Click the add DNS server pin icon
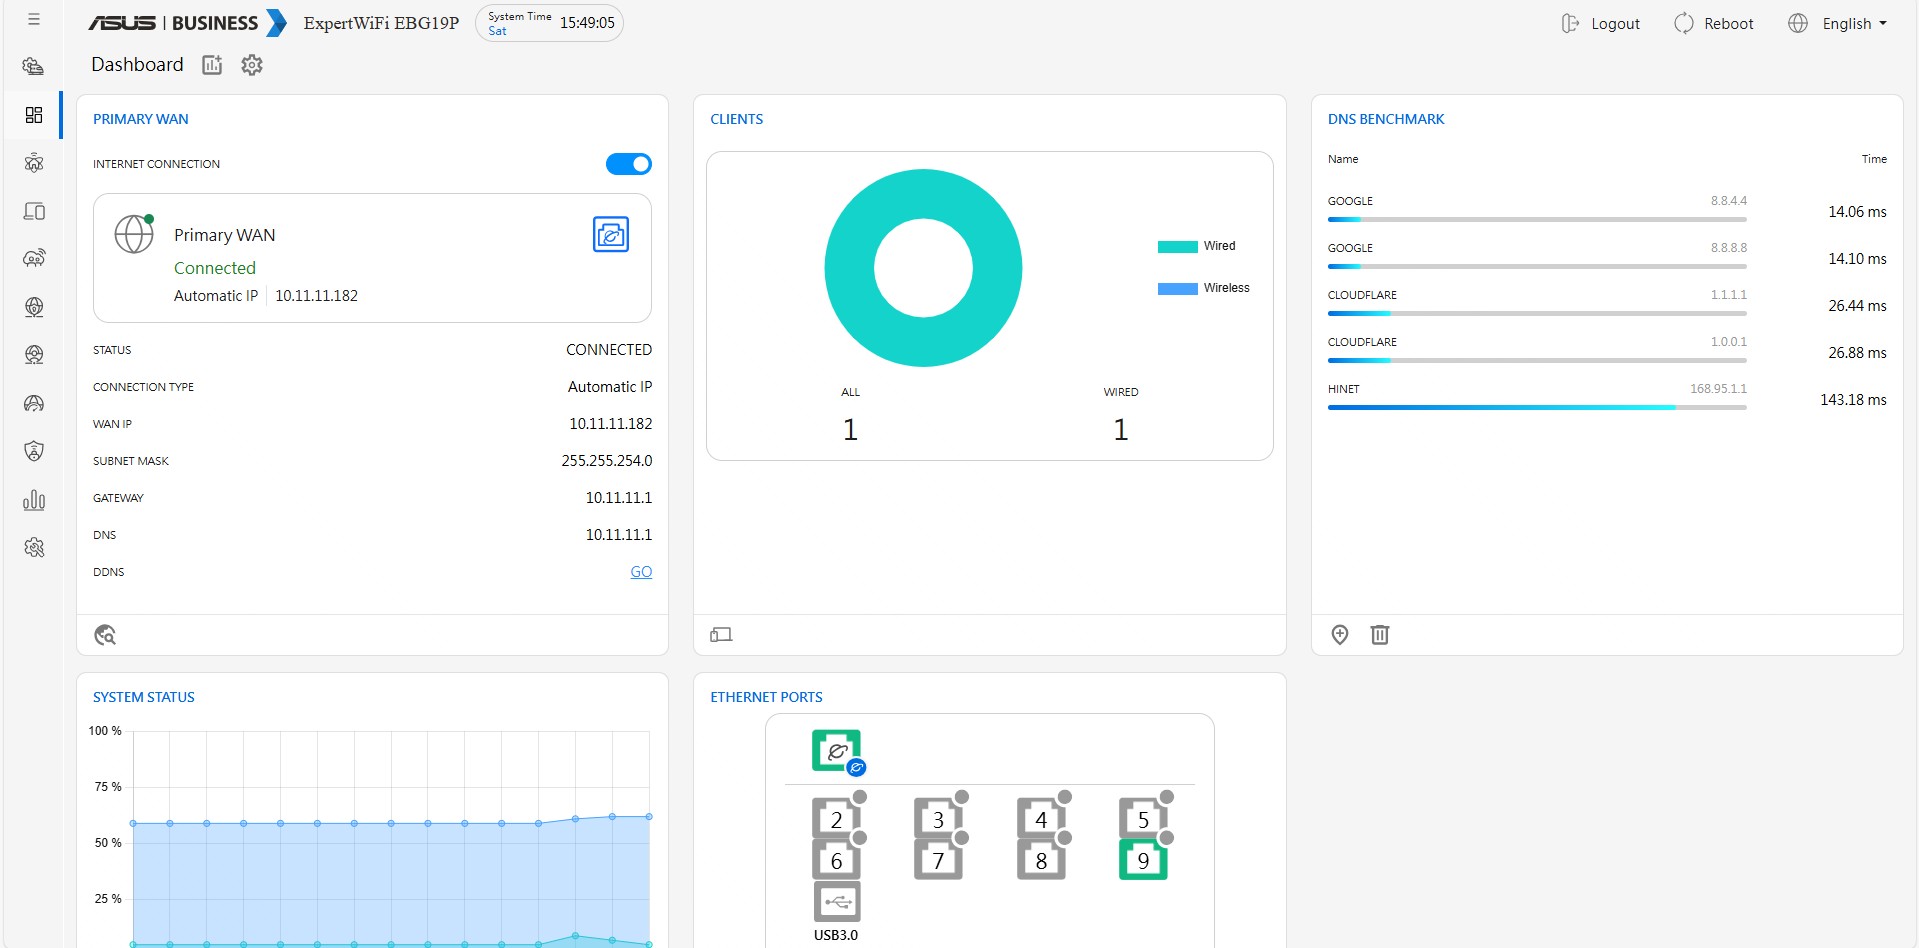Image resolution: width=1919 pixels, height=948 pixels. click(x=1340, y=635)
